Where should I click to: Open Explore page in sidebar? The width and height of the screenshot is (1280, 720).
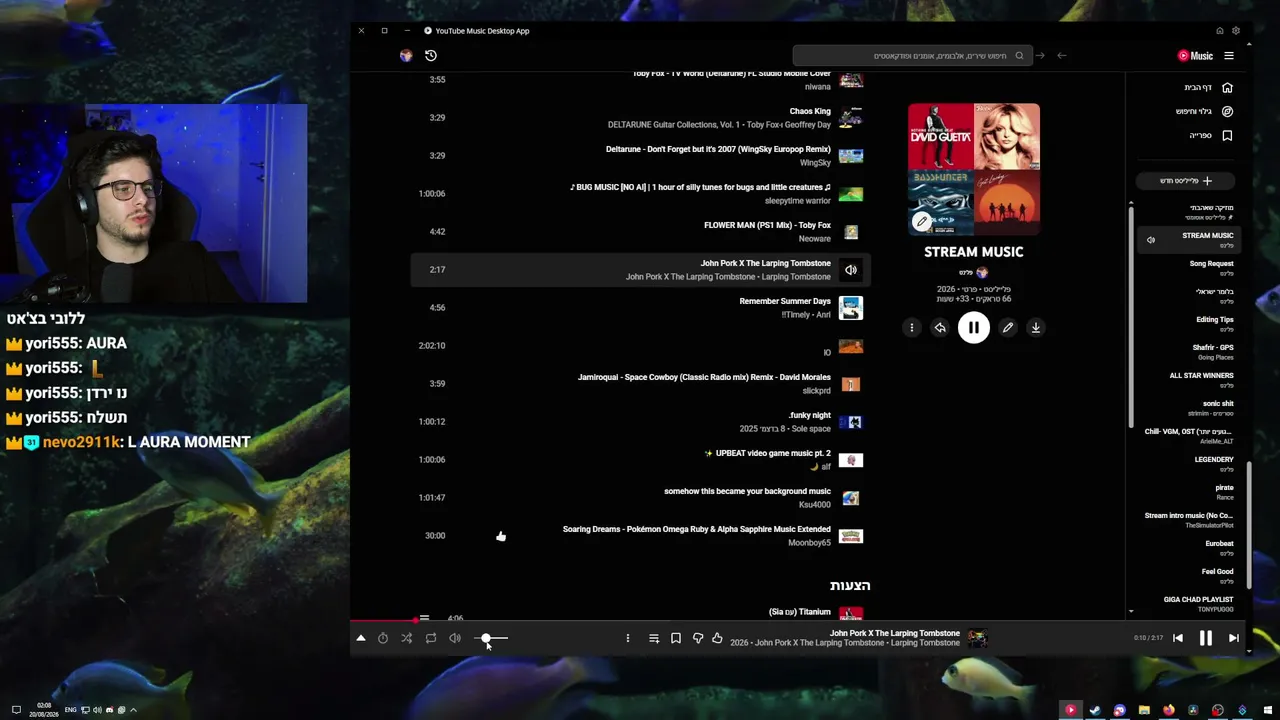[1205, 111]
